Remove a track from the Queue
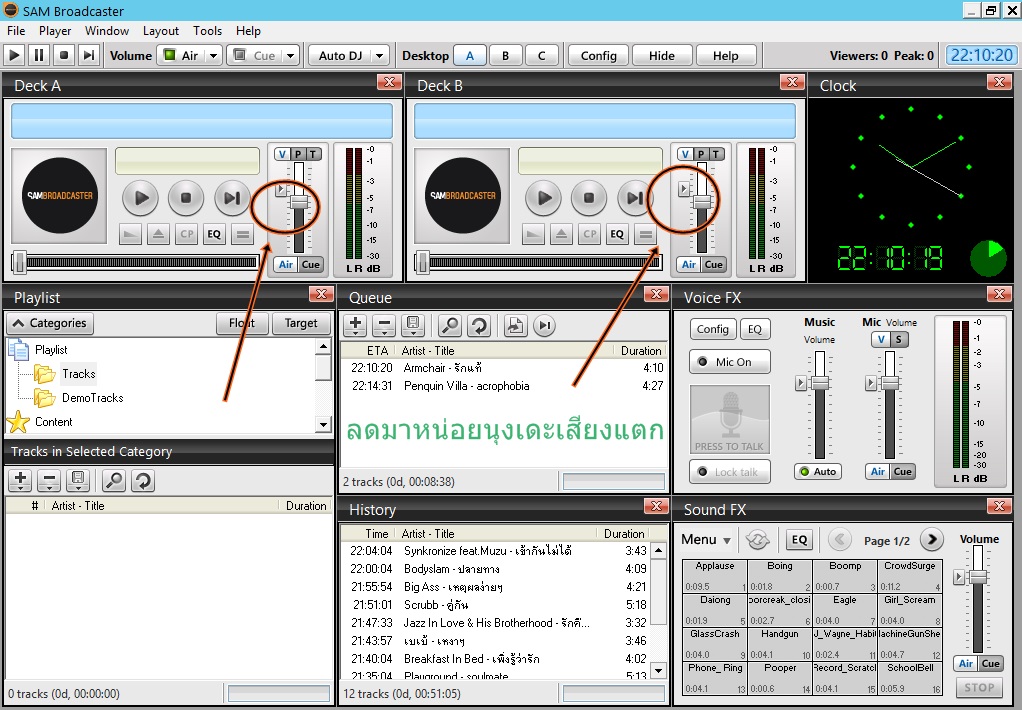 click(385, 325)
